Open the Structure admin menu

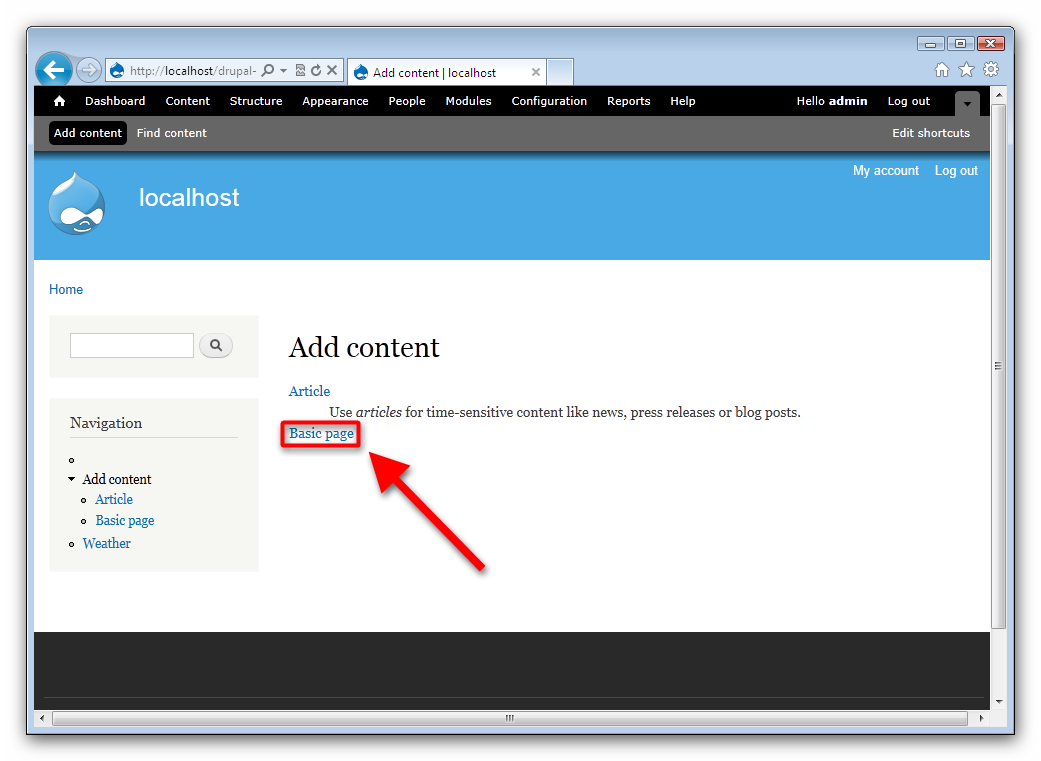(256, 101)
